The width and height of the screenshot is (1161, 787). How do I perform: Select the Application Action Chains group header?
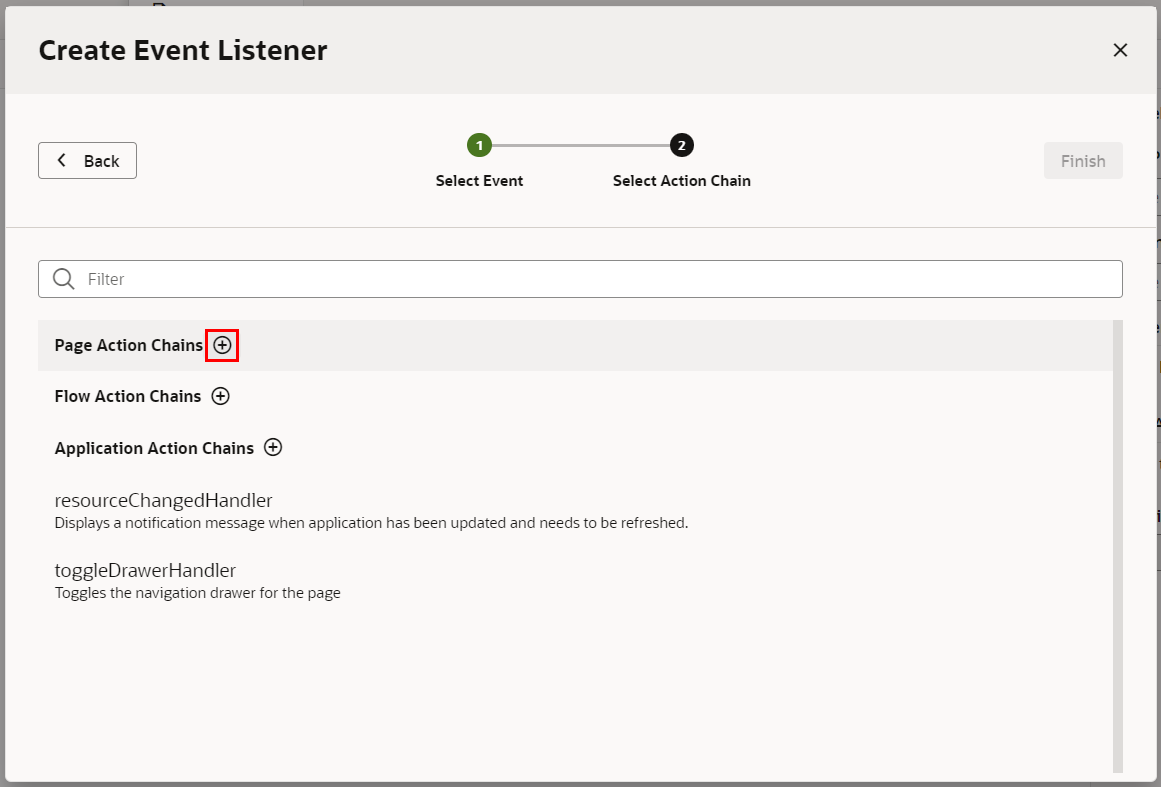(154, 448)
